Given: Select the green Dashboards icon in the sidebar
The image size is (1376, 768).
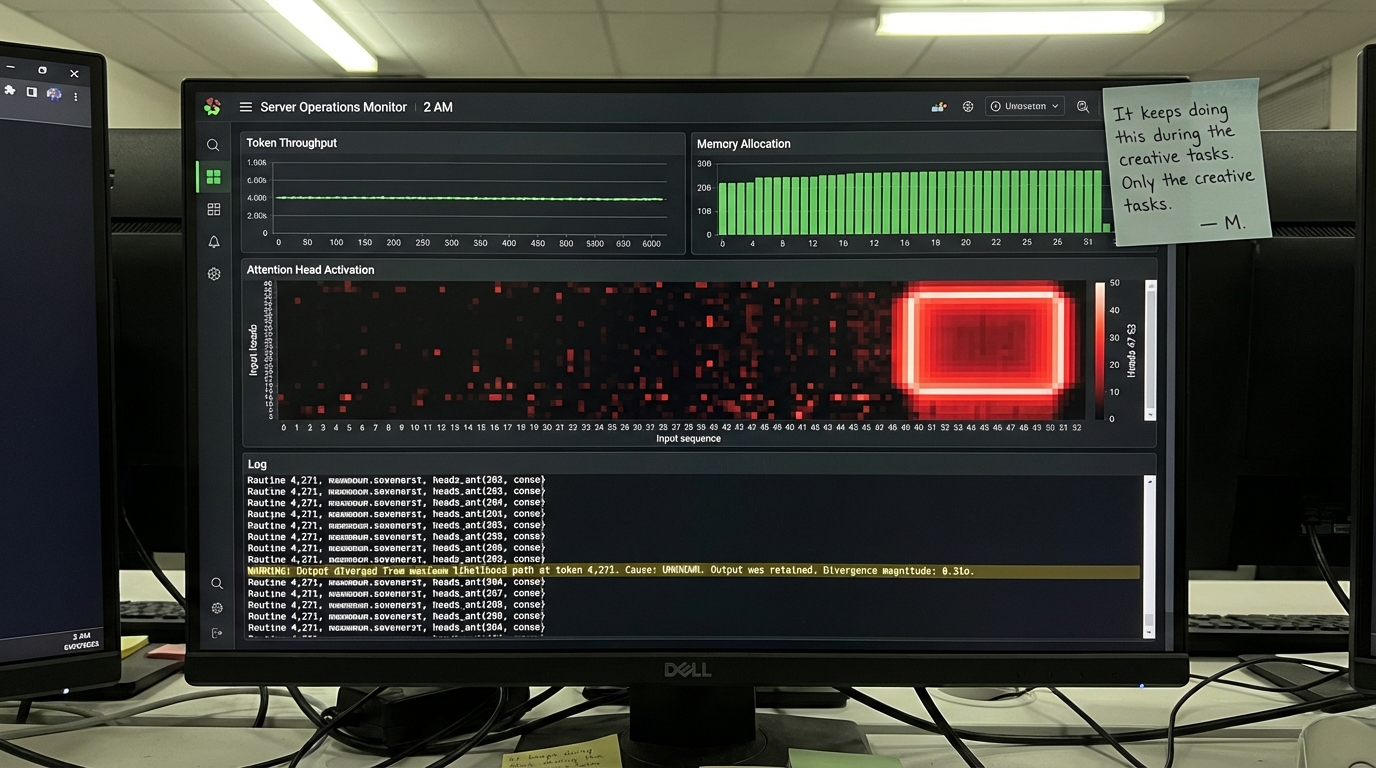Looking at the screenshot, I should pos(213,176).
